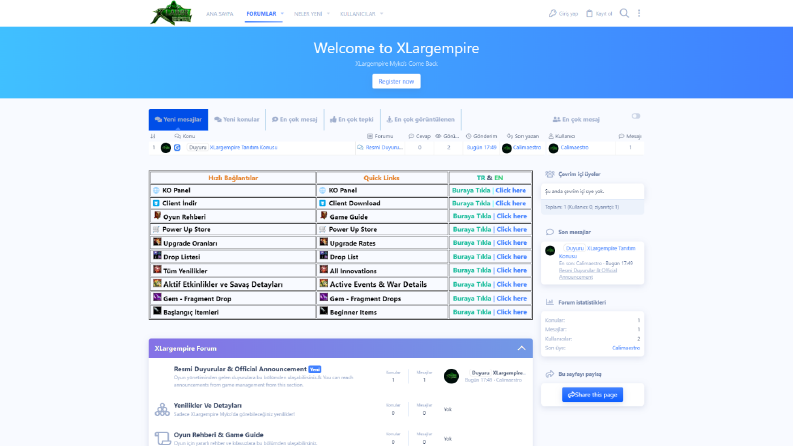Click the KO Panel globe icon in Turkish column
The image size is (793, 446).
tap(156, 191)
